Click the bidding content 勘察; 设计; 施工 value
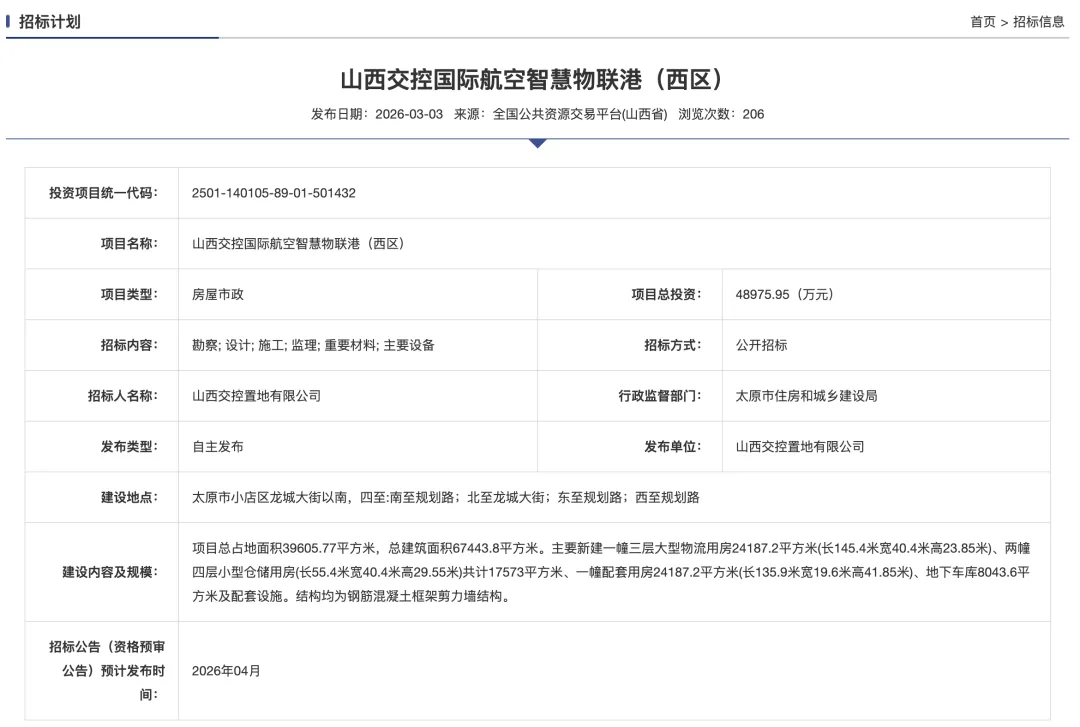 [313, 345]
